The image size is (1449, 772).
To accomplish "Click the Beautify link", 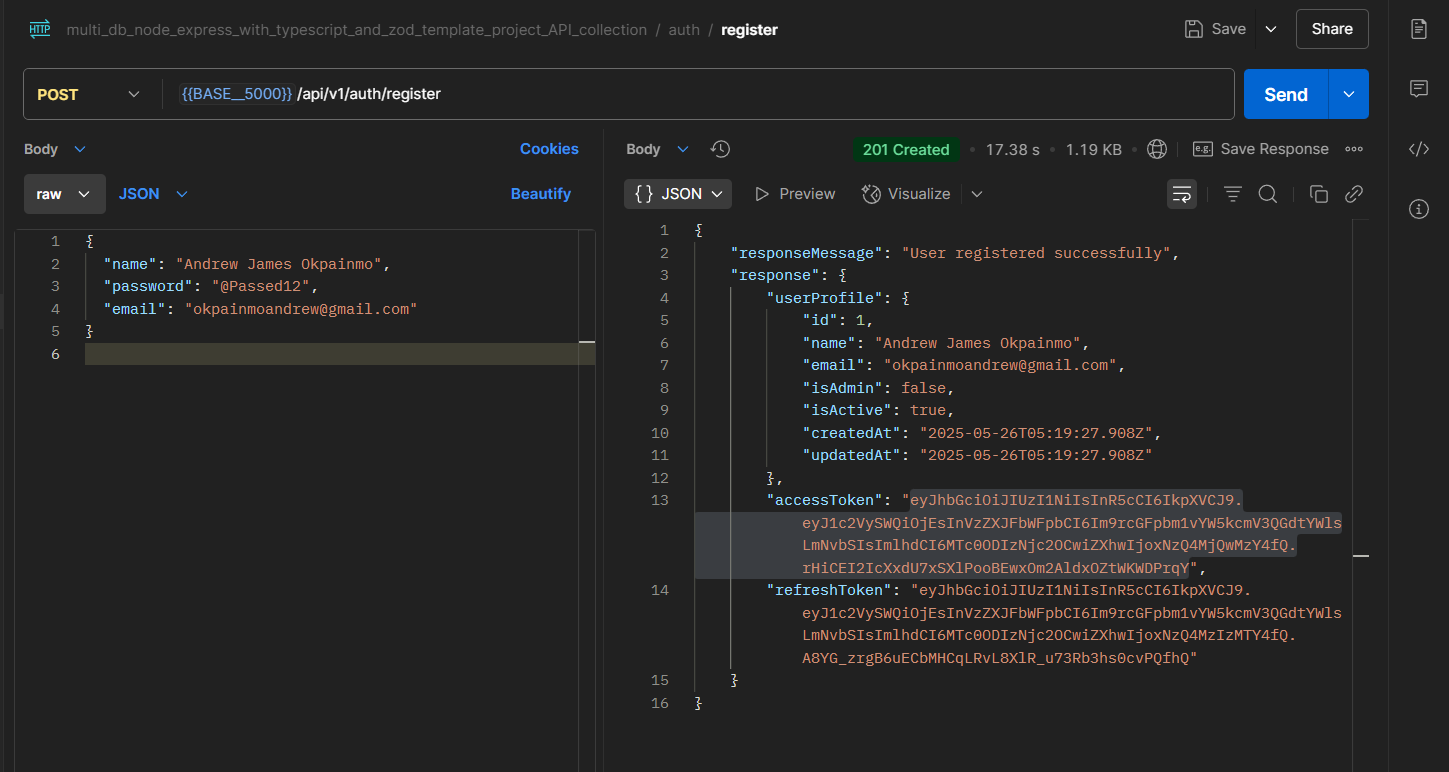I will click(540, 194).
